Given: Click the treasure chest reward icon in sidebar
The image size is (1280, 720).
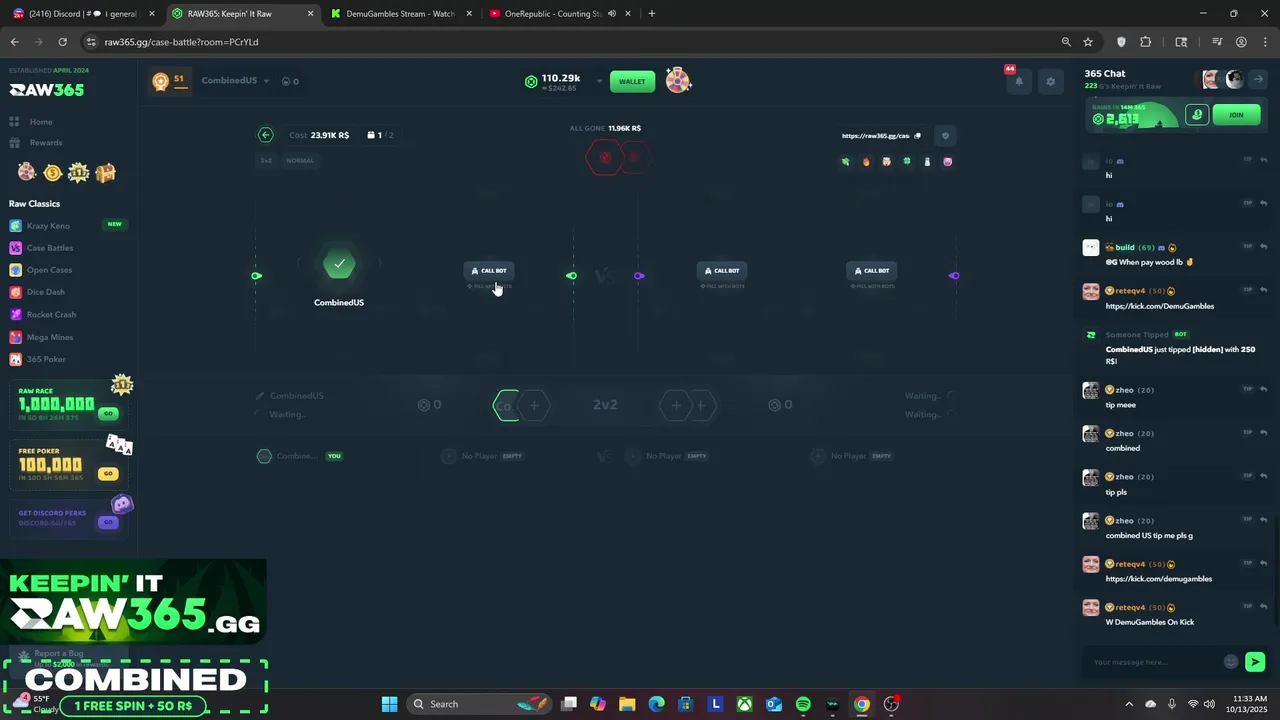Looking at the screenshot, I should [x=105, y=173].
